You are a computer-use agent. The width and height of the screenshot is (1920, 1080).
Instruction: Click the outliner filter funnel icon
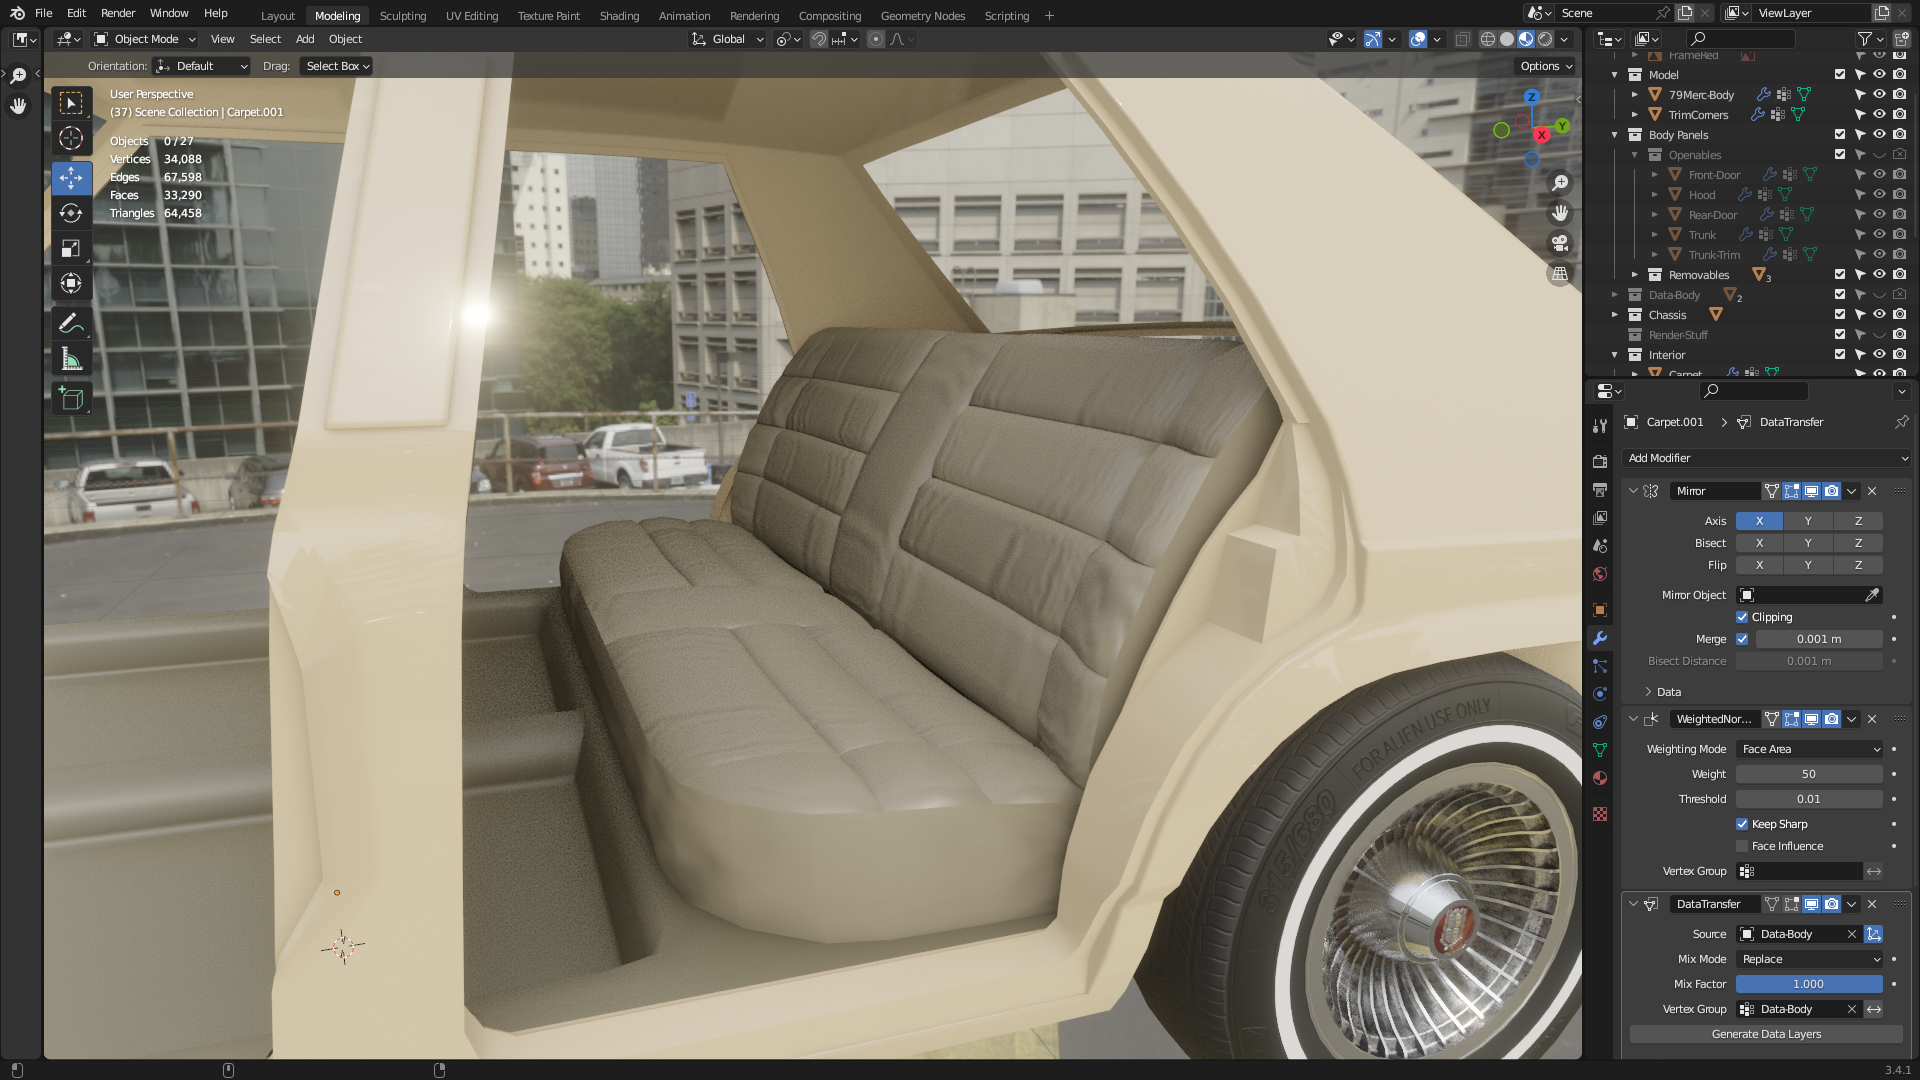tap(1864, 39)
